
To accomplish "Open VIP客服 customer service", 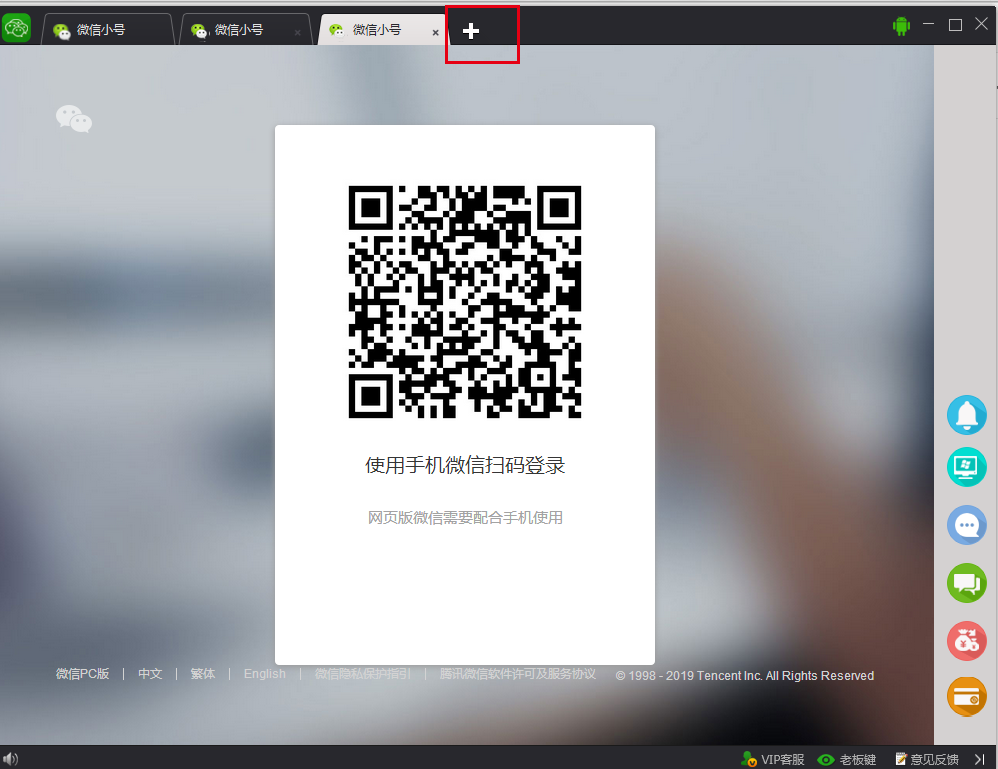I will coord(773,759).
